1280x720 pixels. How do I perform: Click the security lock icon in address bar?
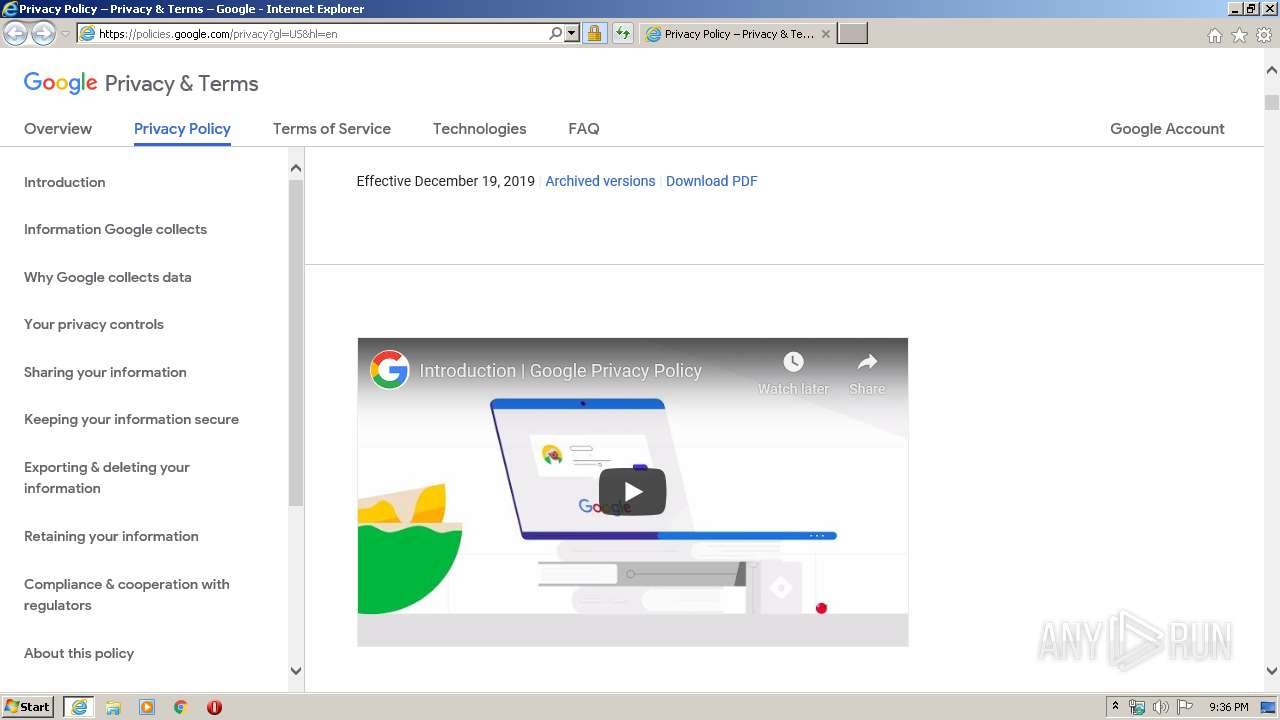(594, 34)
